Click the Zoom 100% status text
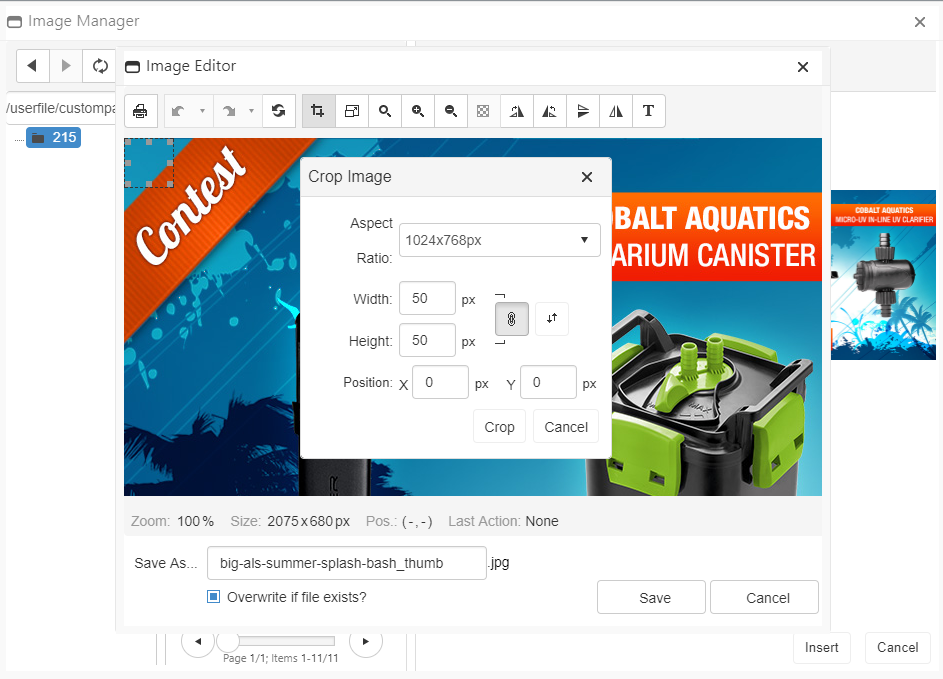This screenshot has width=943, height=679. [173, 521]
